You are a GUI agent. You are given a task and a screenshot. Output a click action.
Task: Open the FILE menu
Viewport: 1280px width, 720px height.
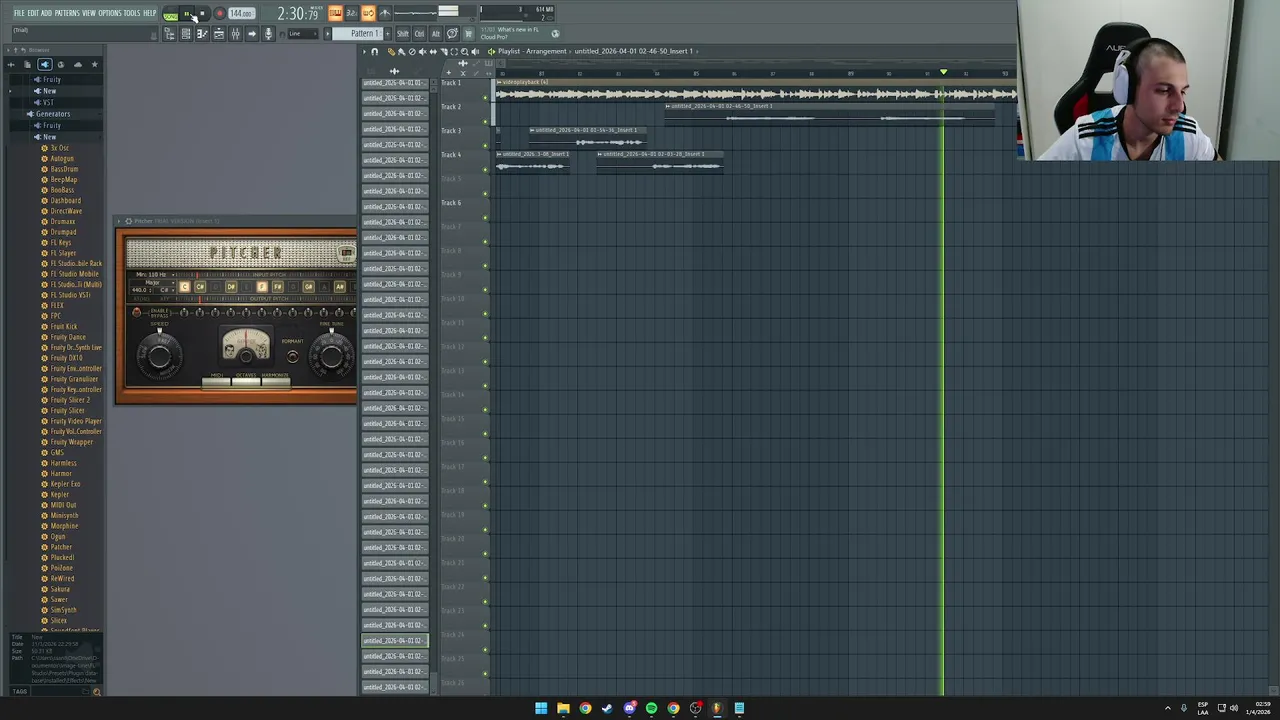[19, 13]
